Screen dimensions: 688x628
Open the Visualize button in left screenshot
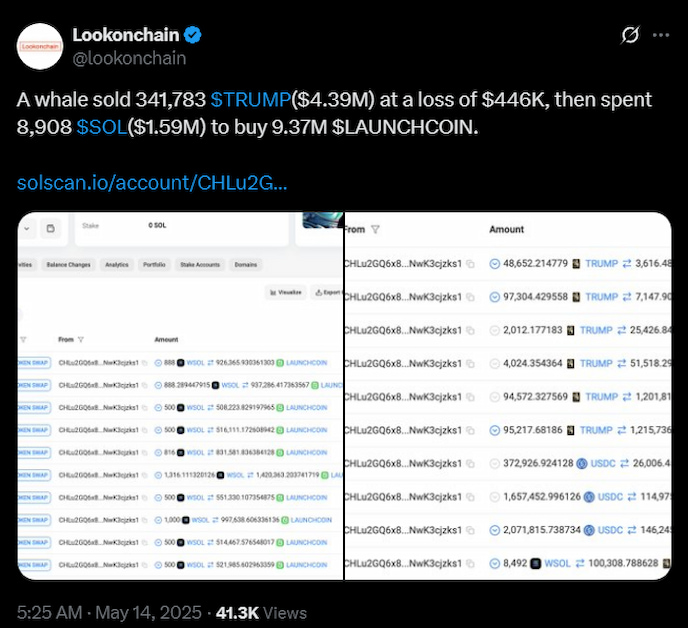pyautogui.click(x=286, y=292)
